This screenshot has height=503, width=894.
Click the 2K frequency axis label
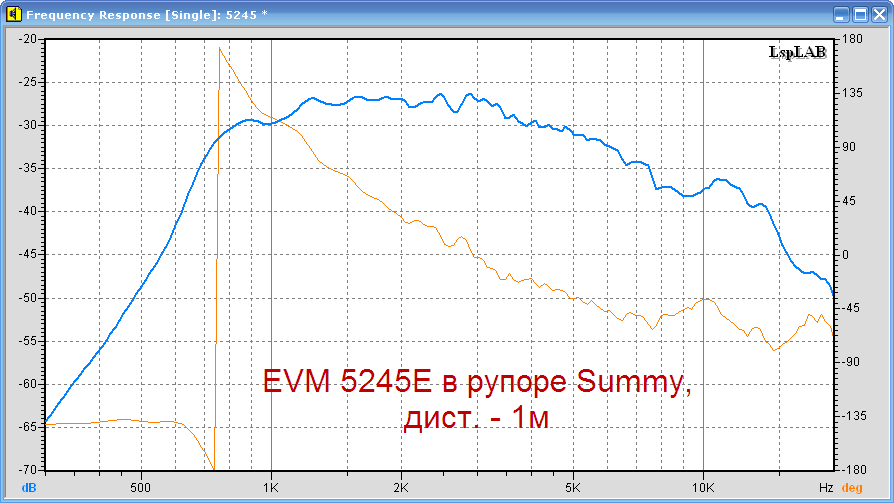point(401,488)
